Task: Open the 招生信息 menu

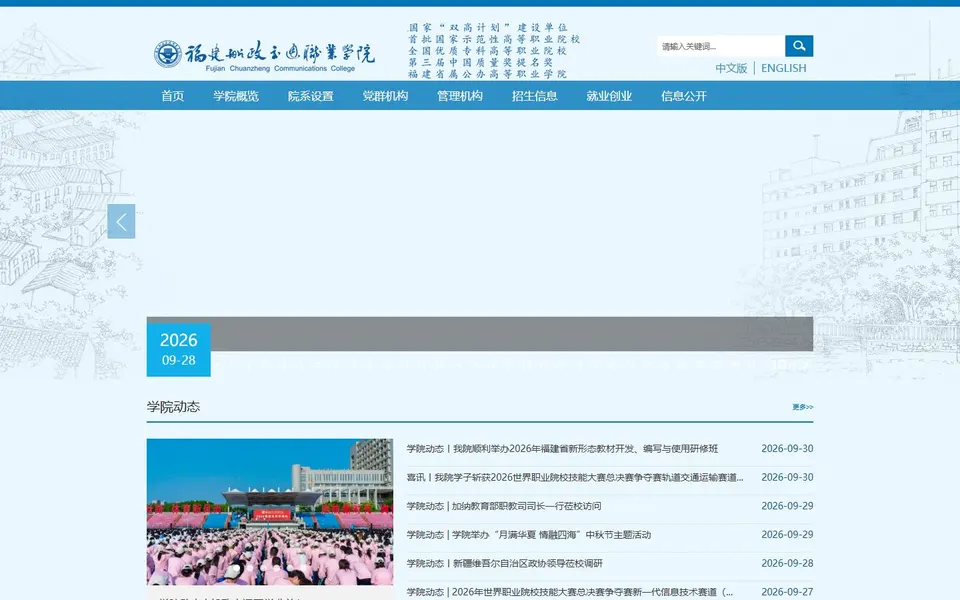Action: tap(534, 96)
